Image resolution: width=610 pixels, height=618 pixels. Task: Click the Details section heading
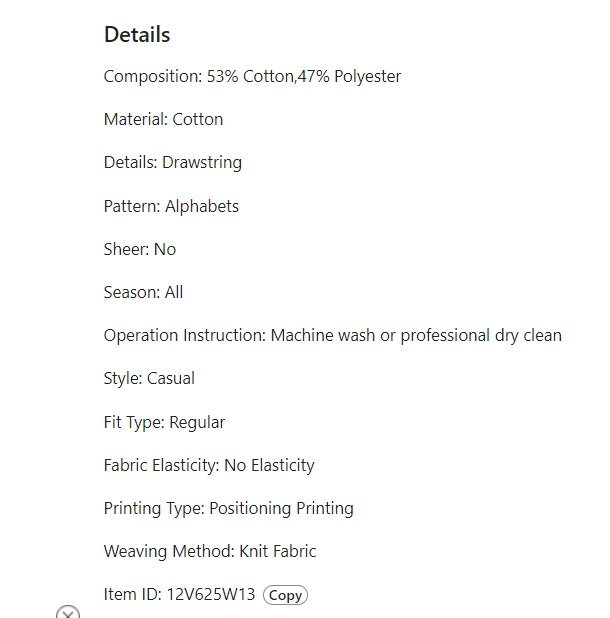click(137, 35)
